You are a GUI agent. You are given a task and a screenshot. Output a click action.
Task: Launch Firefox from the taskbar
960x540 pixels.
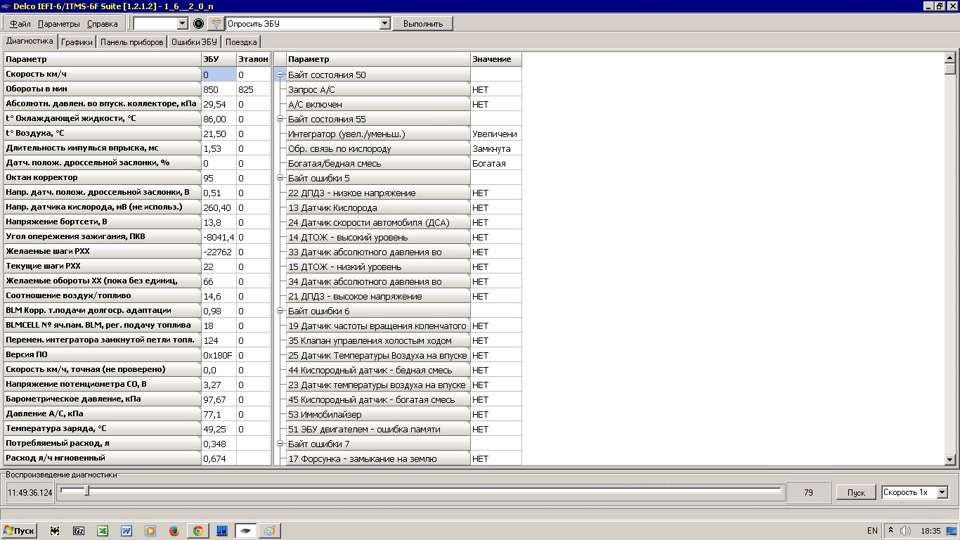(x=174, y=531)
